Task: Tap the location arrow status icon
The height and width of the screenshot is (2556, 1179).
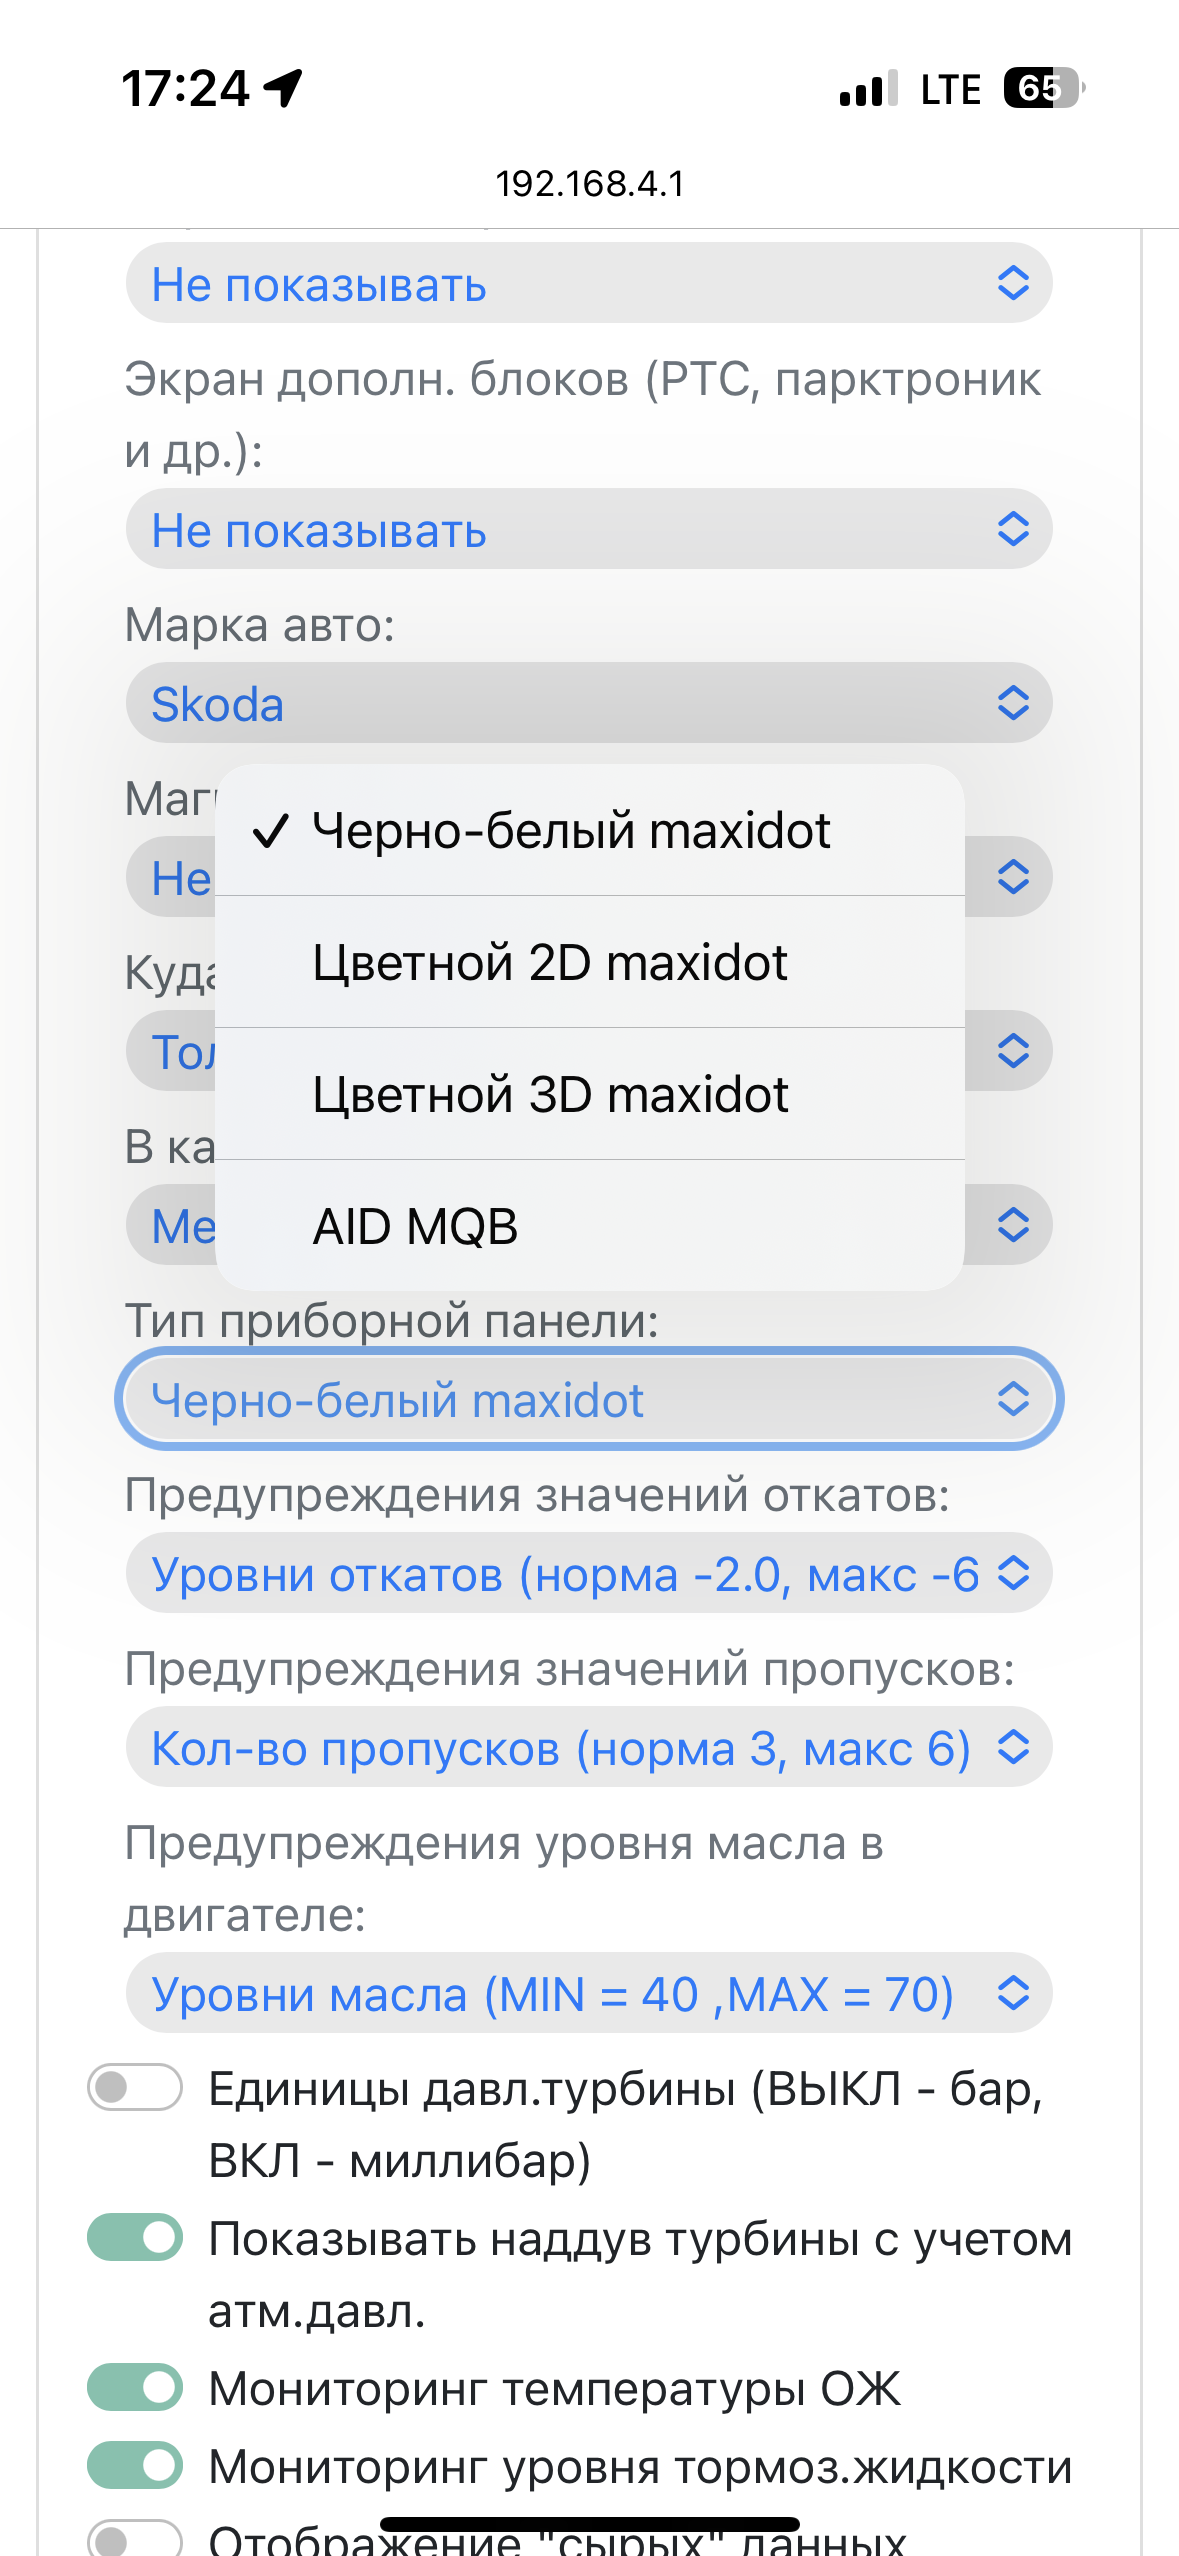Action: pyautogui.click(x=283, y=88)
